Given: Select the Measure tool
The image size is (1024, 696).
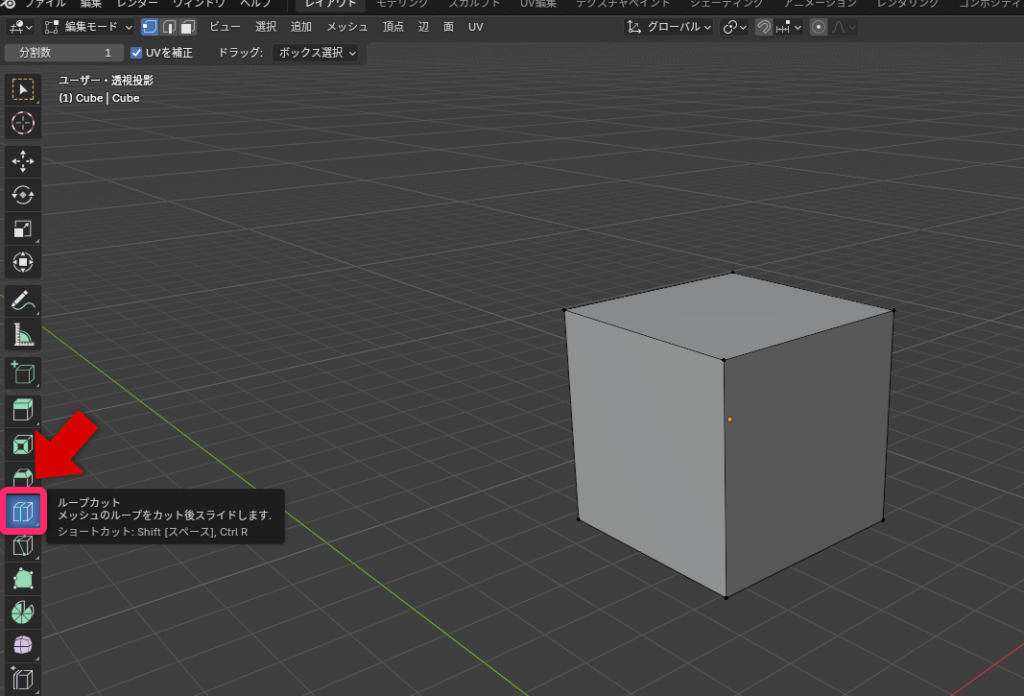Looking at the screenshot, I should [23, 334].
